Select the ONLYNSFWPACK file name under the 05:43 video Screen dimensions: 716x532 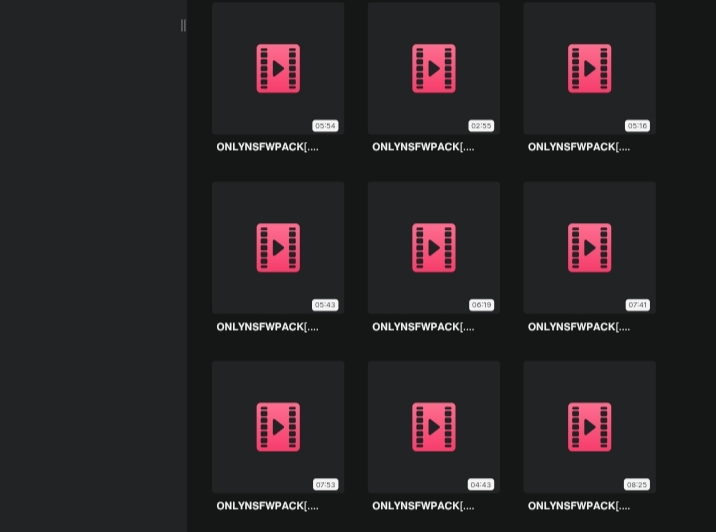(268, 327)
